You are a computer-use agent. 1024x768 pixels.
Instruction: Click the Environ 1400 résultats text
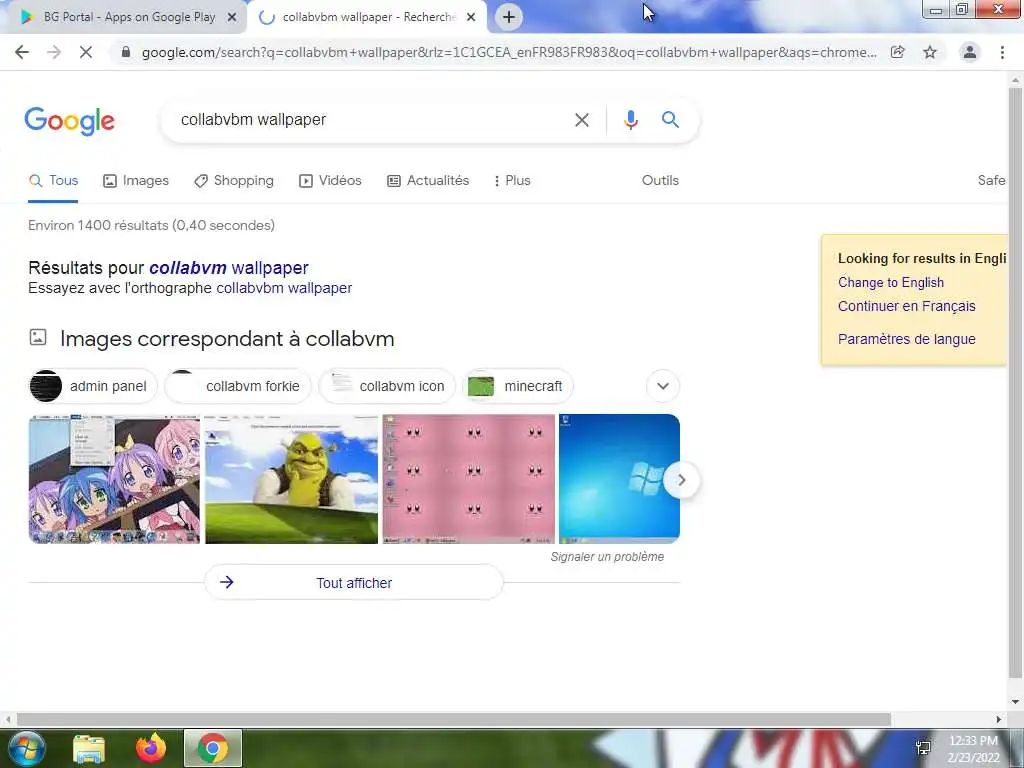tap(152, 225)
